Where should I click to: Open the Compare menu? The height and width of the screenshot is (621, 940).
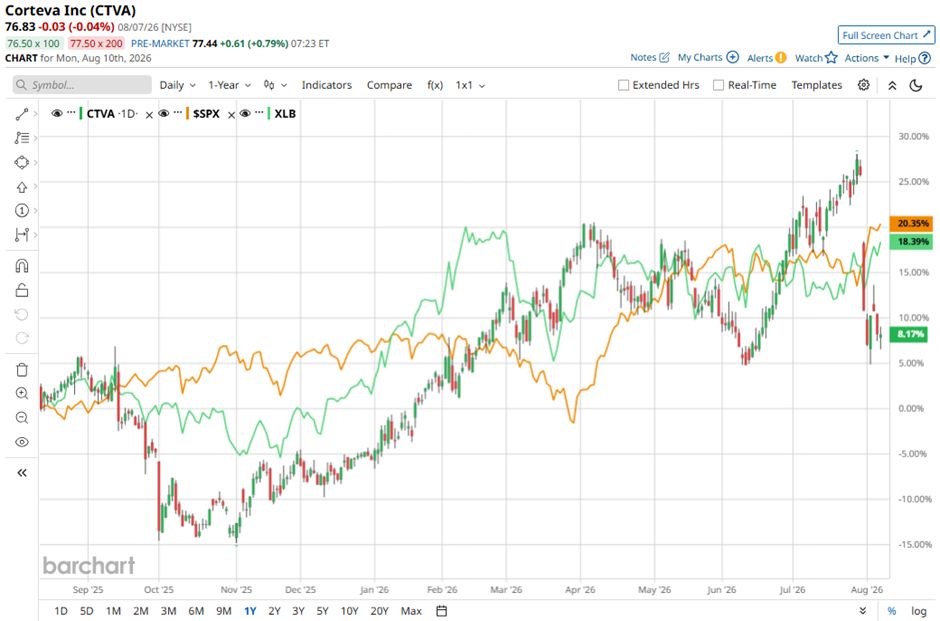point(389,85)
